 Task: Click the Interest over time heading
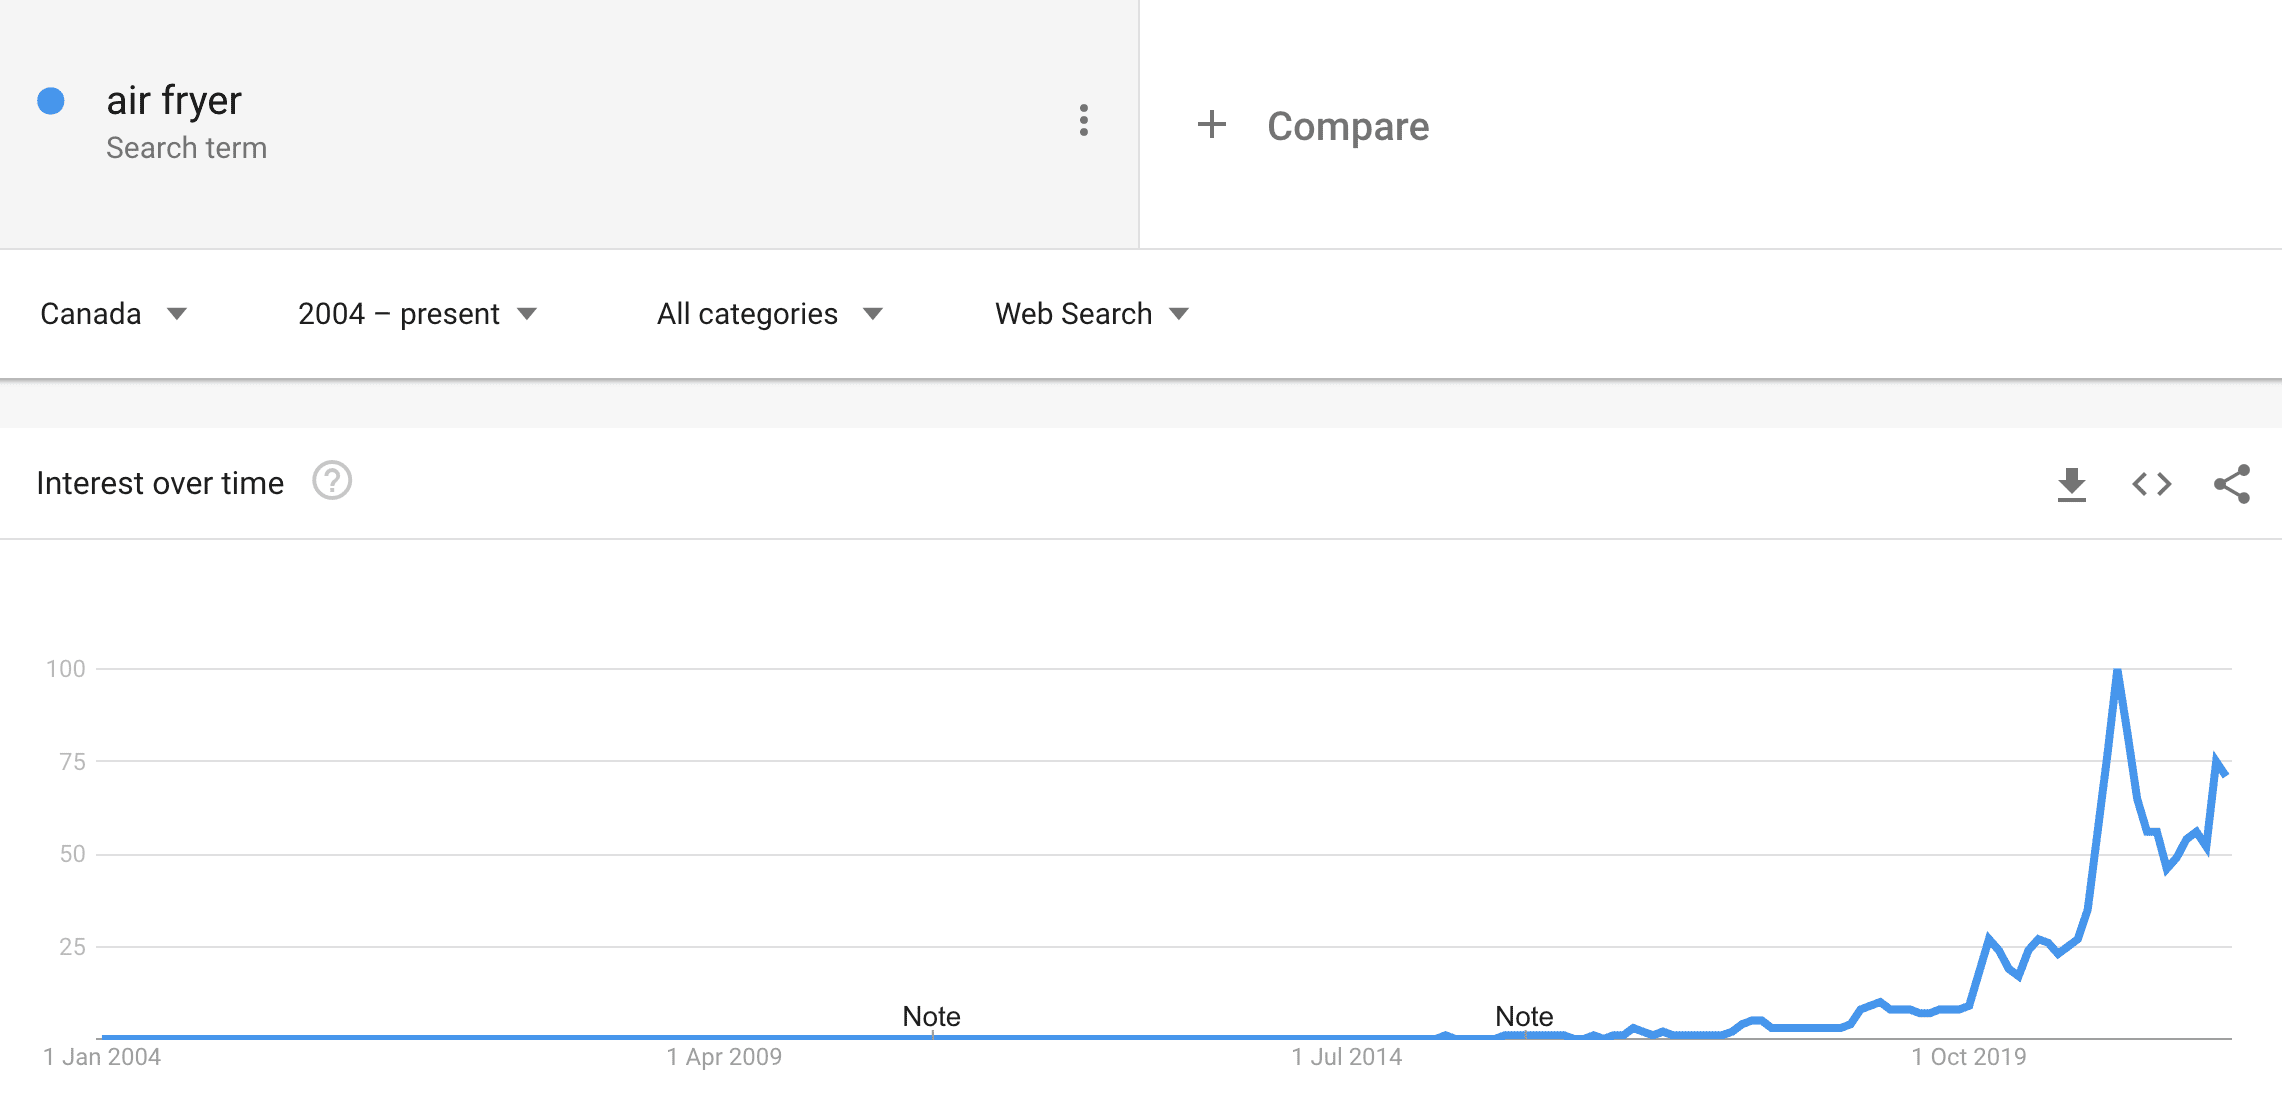tap(160, 483)
